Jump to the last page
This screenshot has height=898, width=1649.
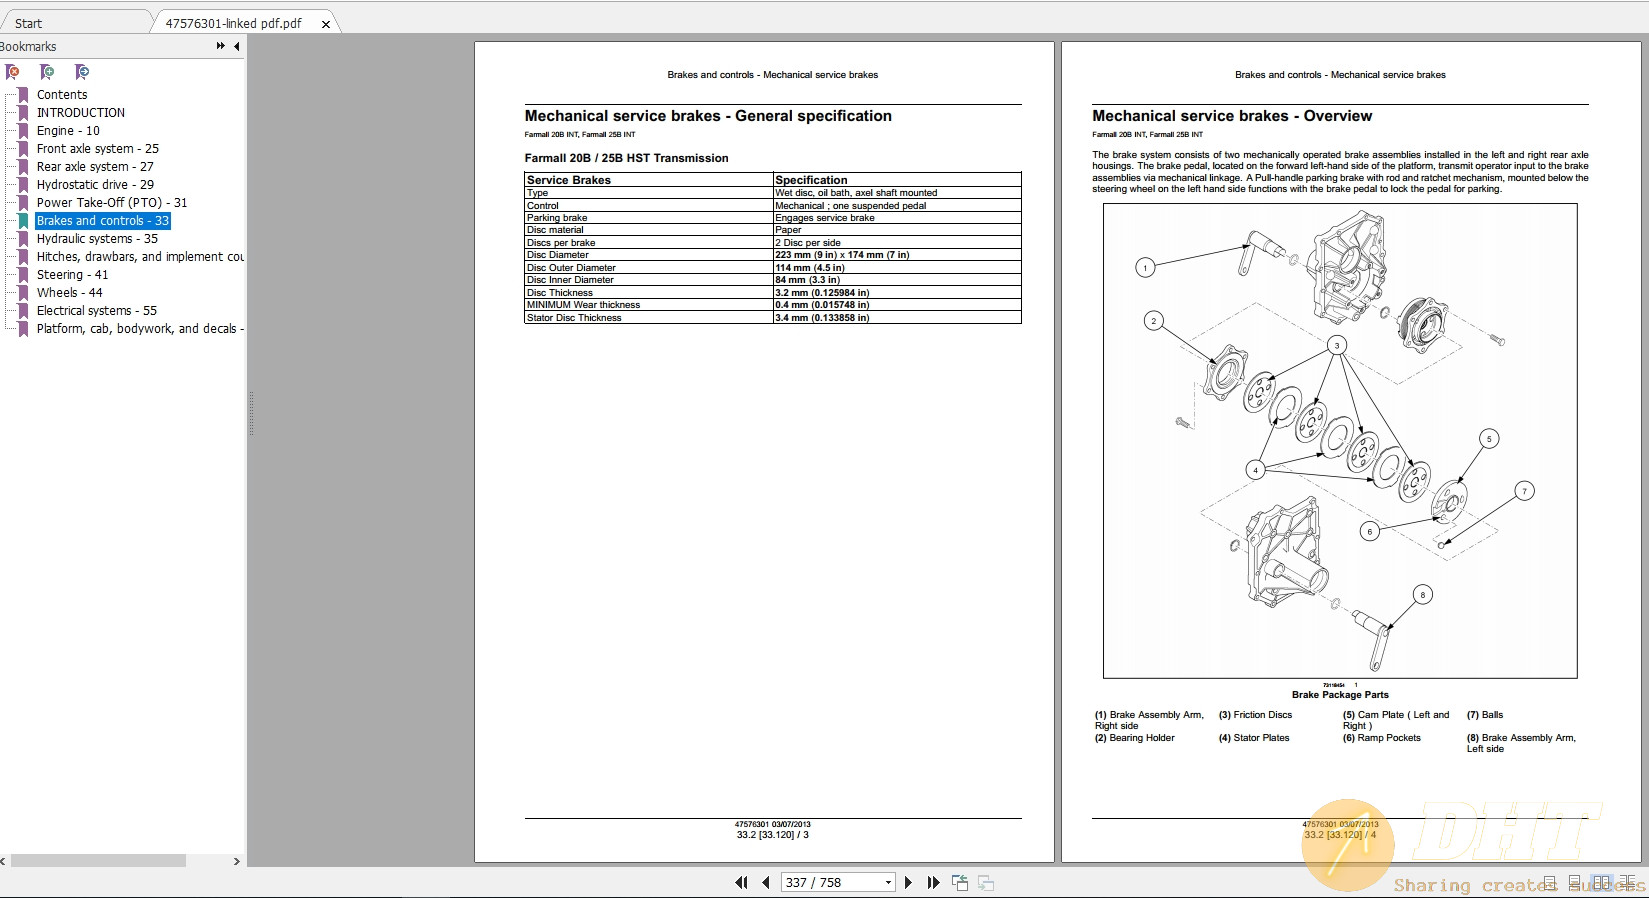click(x=934, y=882)
